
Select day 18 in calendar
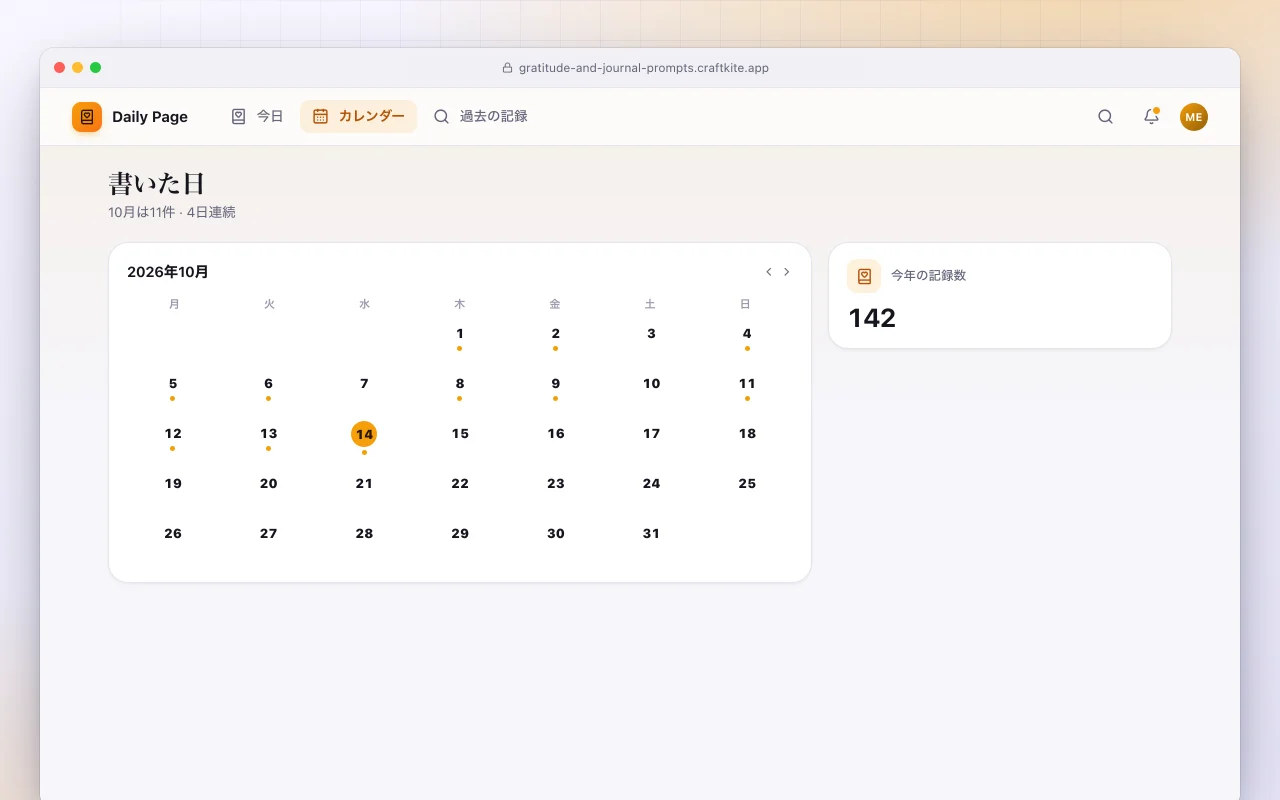[x=747, y=435]
